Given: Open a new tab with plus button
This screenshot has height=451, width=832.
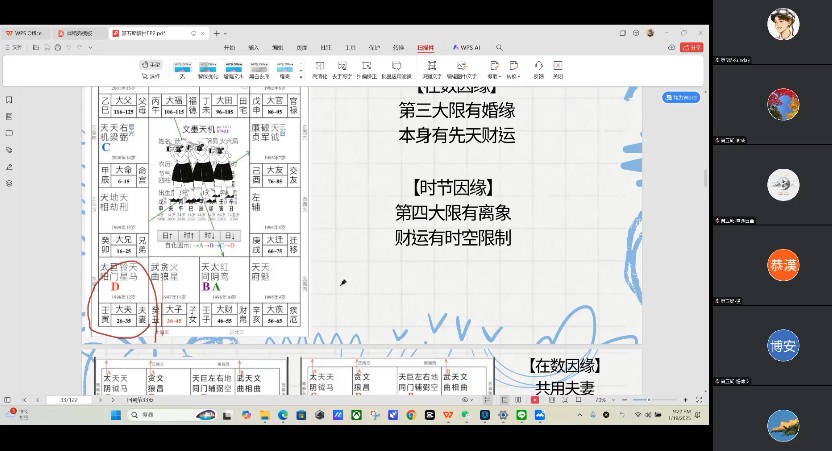Looking at the screenshot, I should (x=215, y=33).
